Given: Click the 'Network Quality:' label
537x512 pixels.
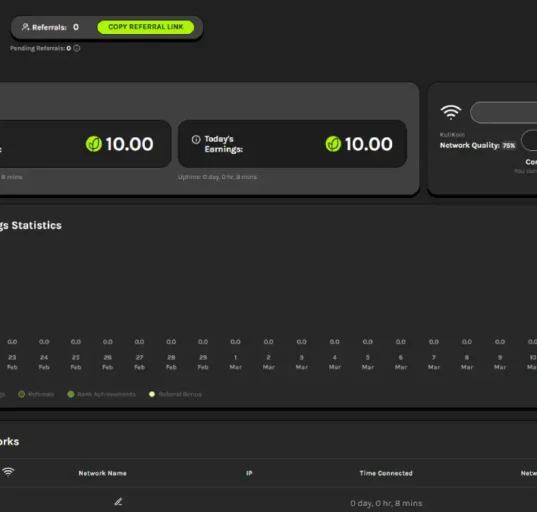Looking at the screenshot, I should pyautogui.click(x=470, y=146).
